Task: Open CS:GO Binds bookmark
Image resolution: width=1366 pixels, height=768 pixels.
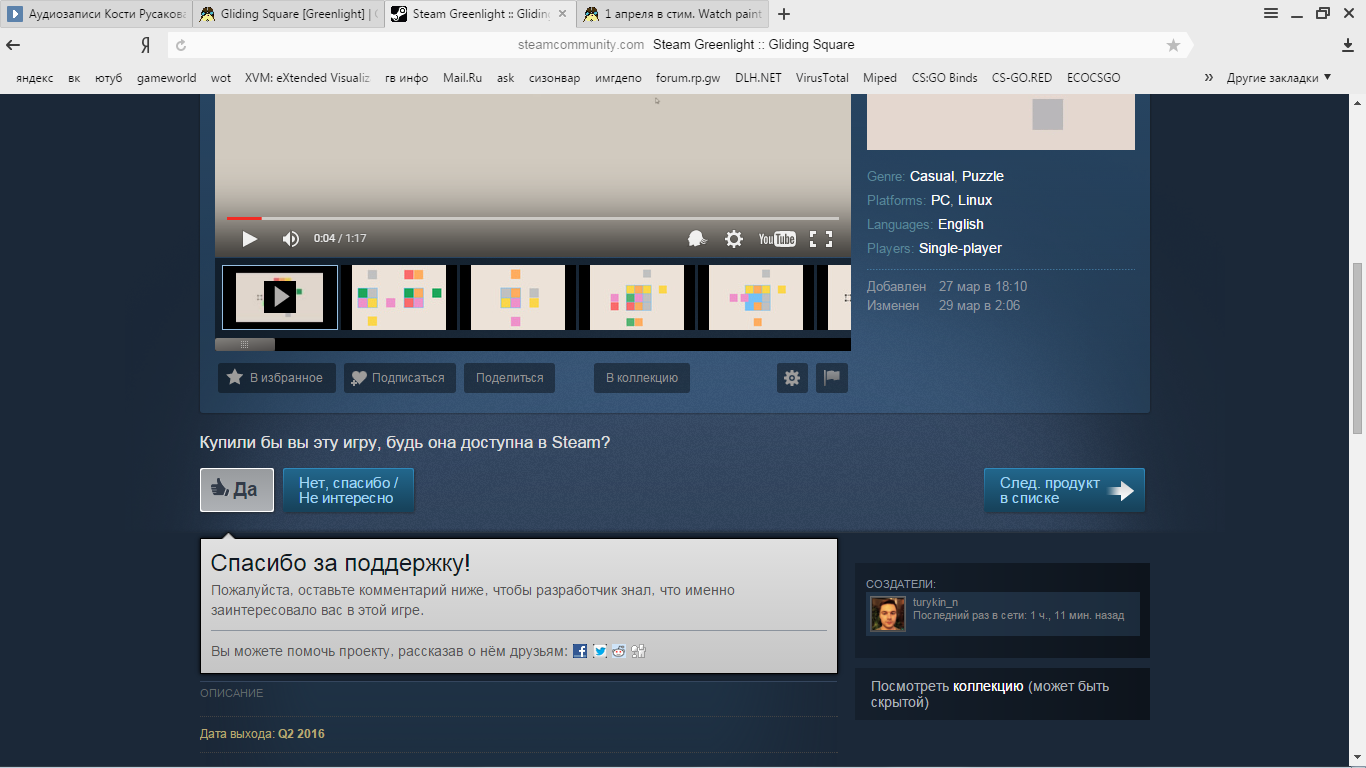Action: pos(945,77)
